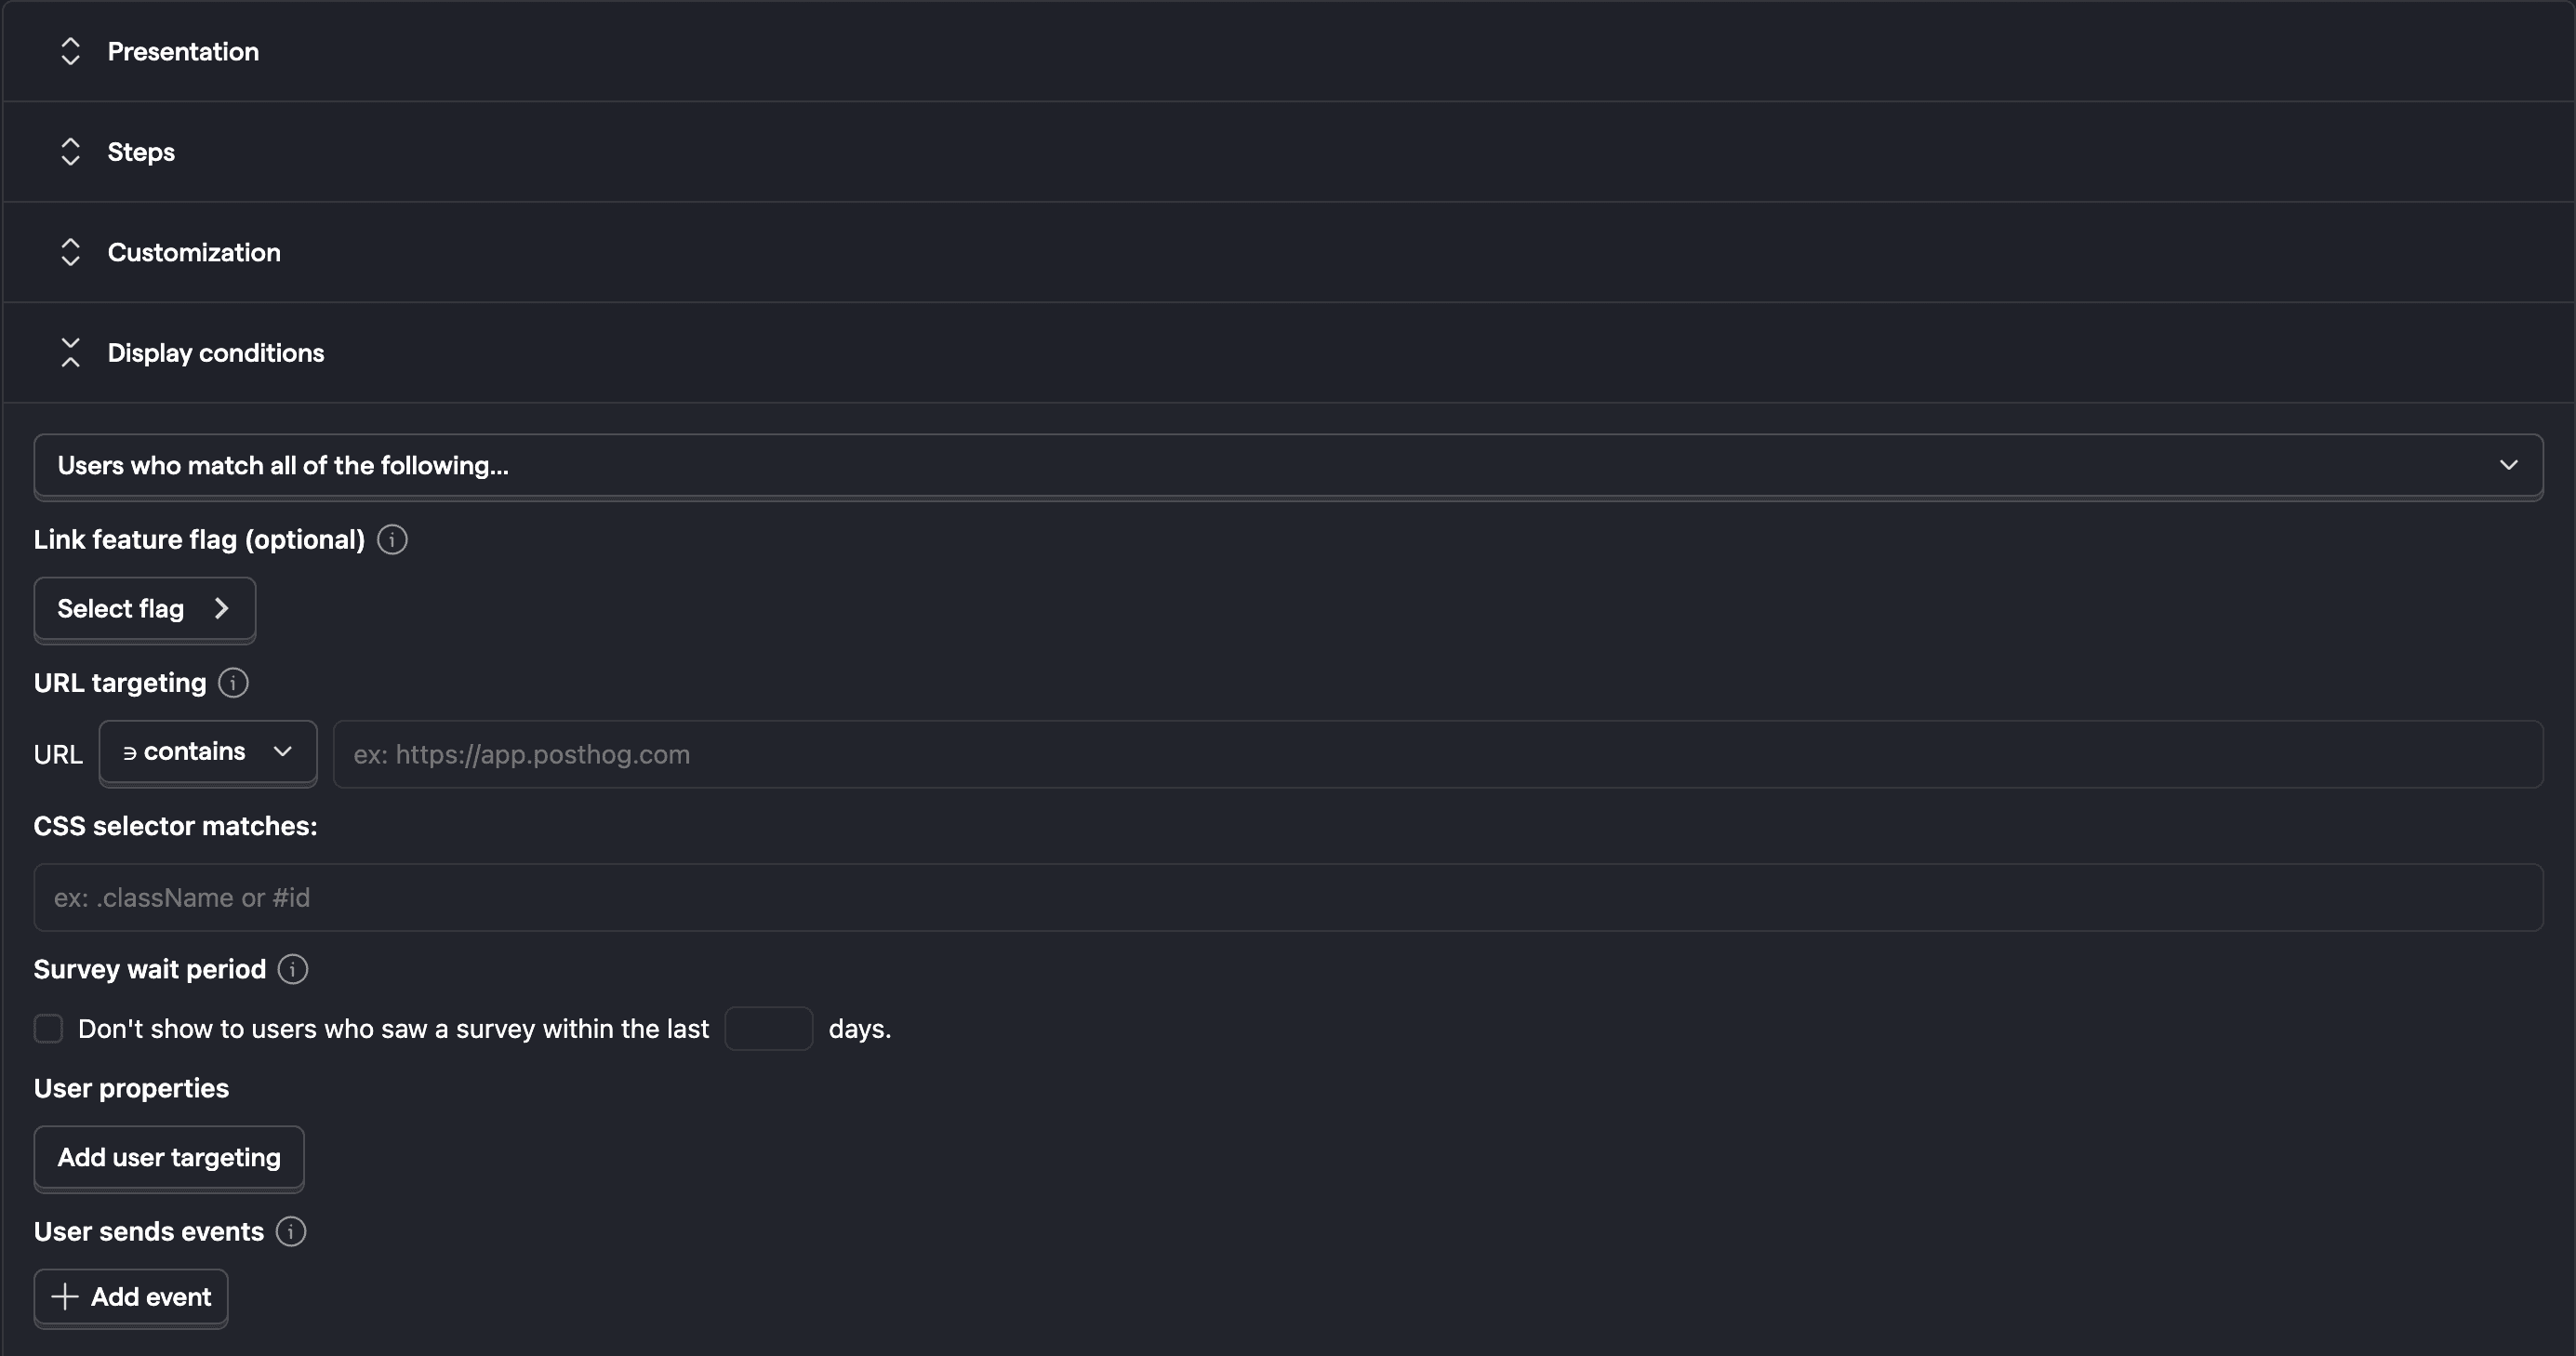Expand the Presentation section
The image size is (2576, 1356).
1288,51
